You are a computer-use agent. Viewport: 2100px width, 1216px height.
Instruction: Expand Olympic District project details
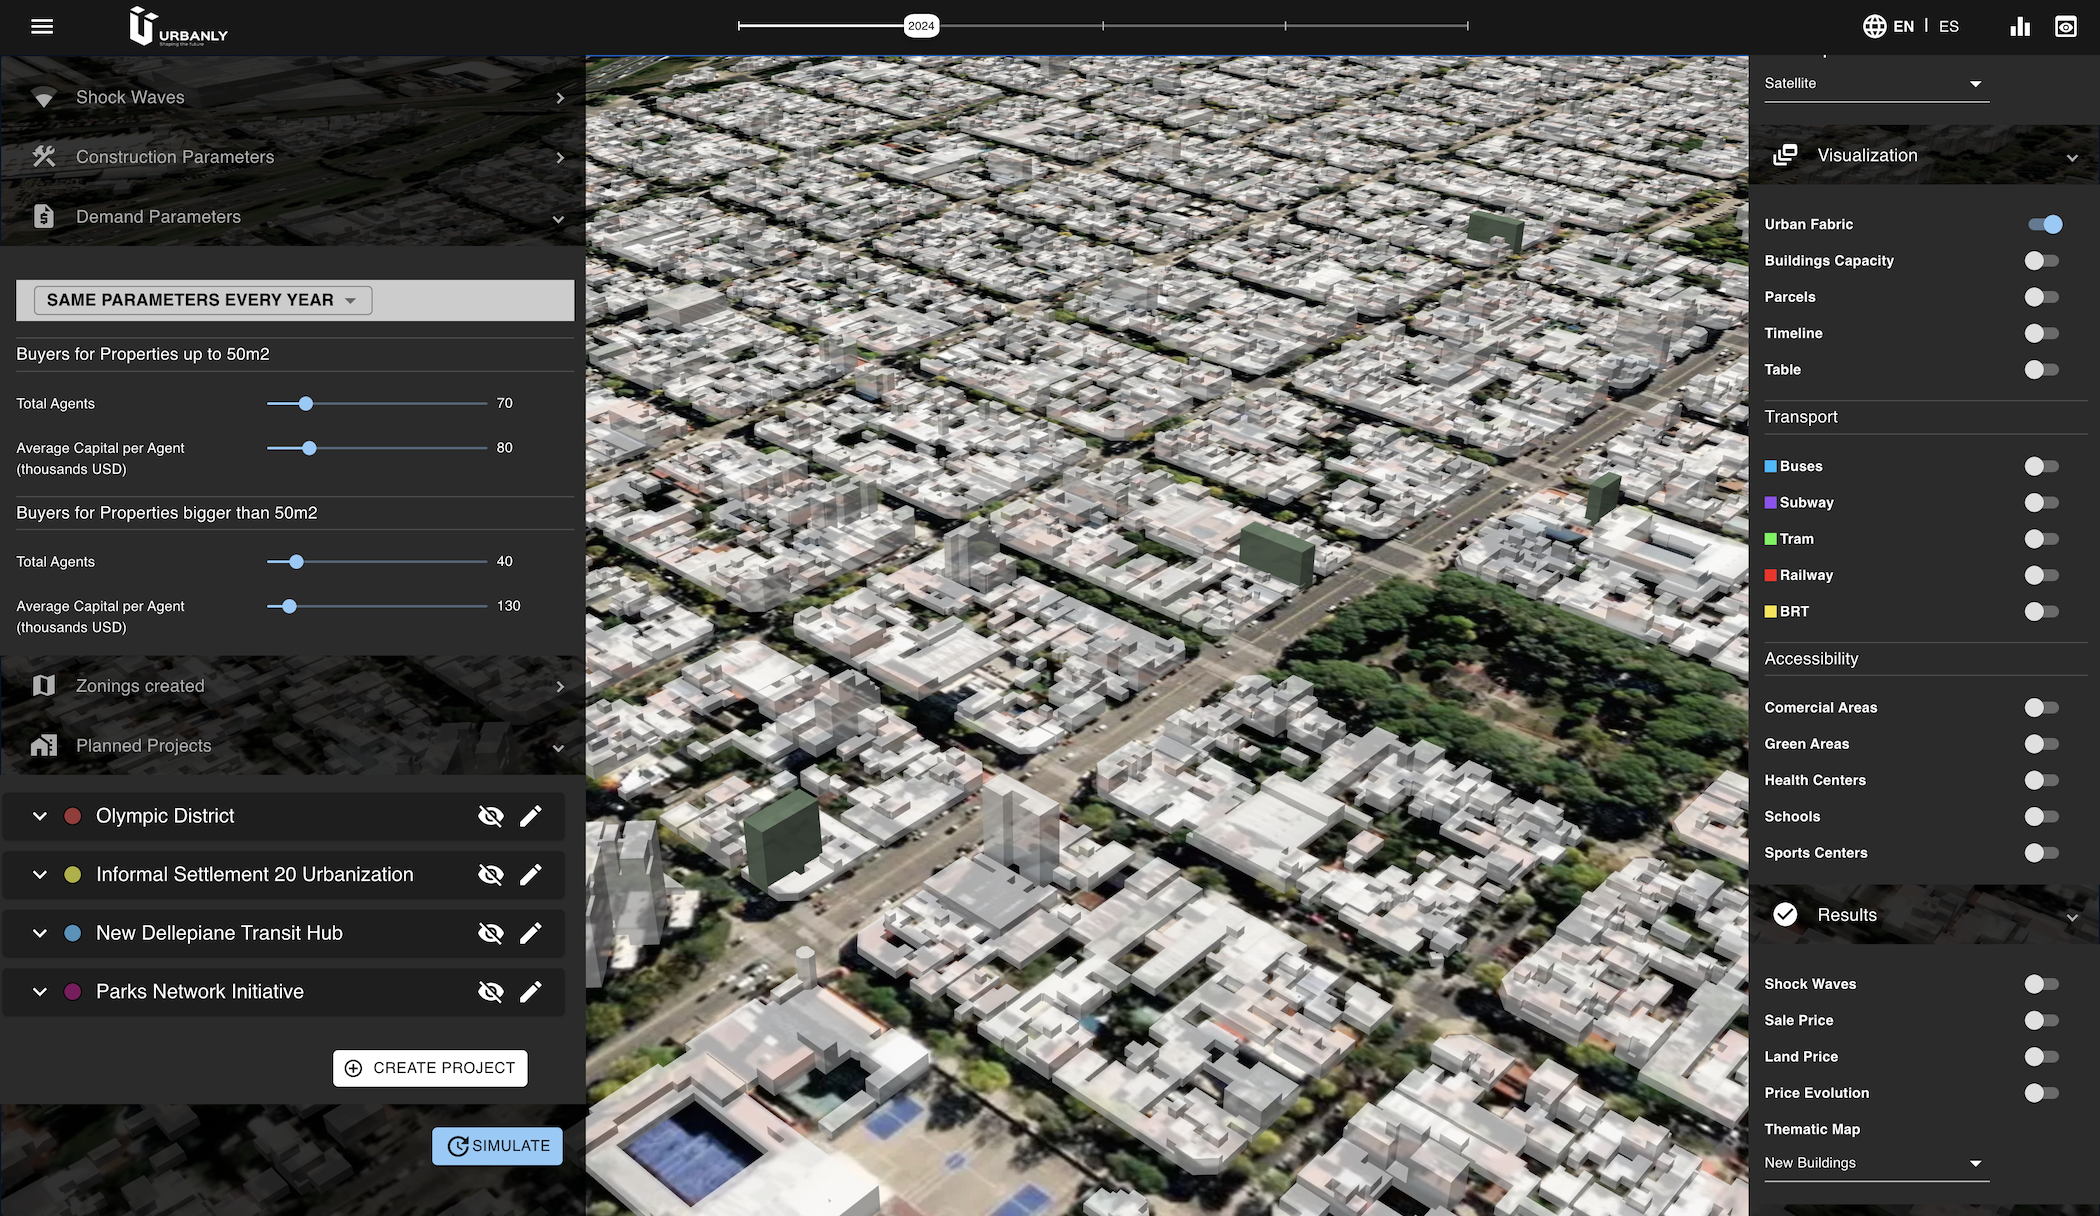[40, 816]
